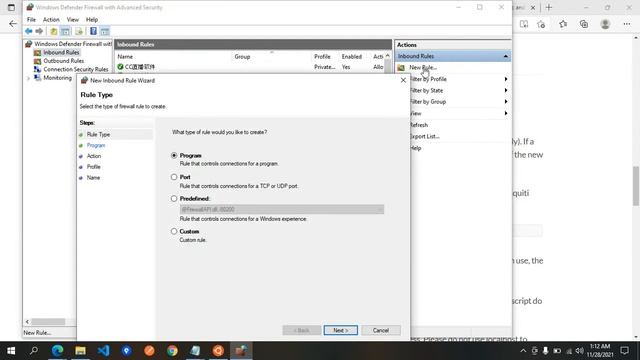Select the Port rule type radio

(x=174, y=177)
